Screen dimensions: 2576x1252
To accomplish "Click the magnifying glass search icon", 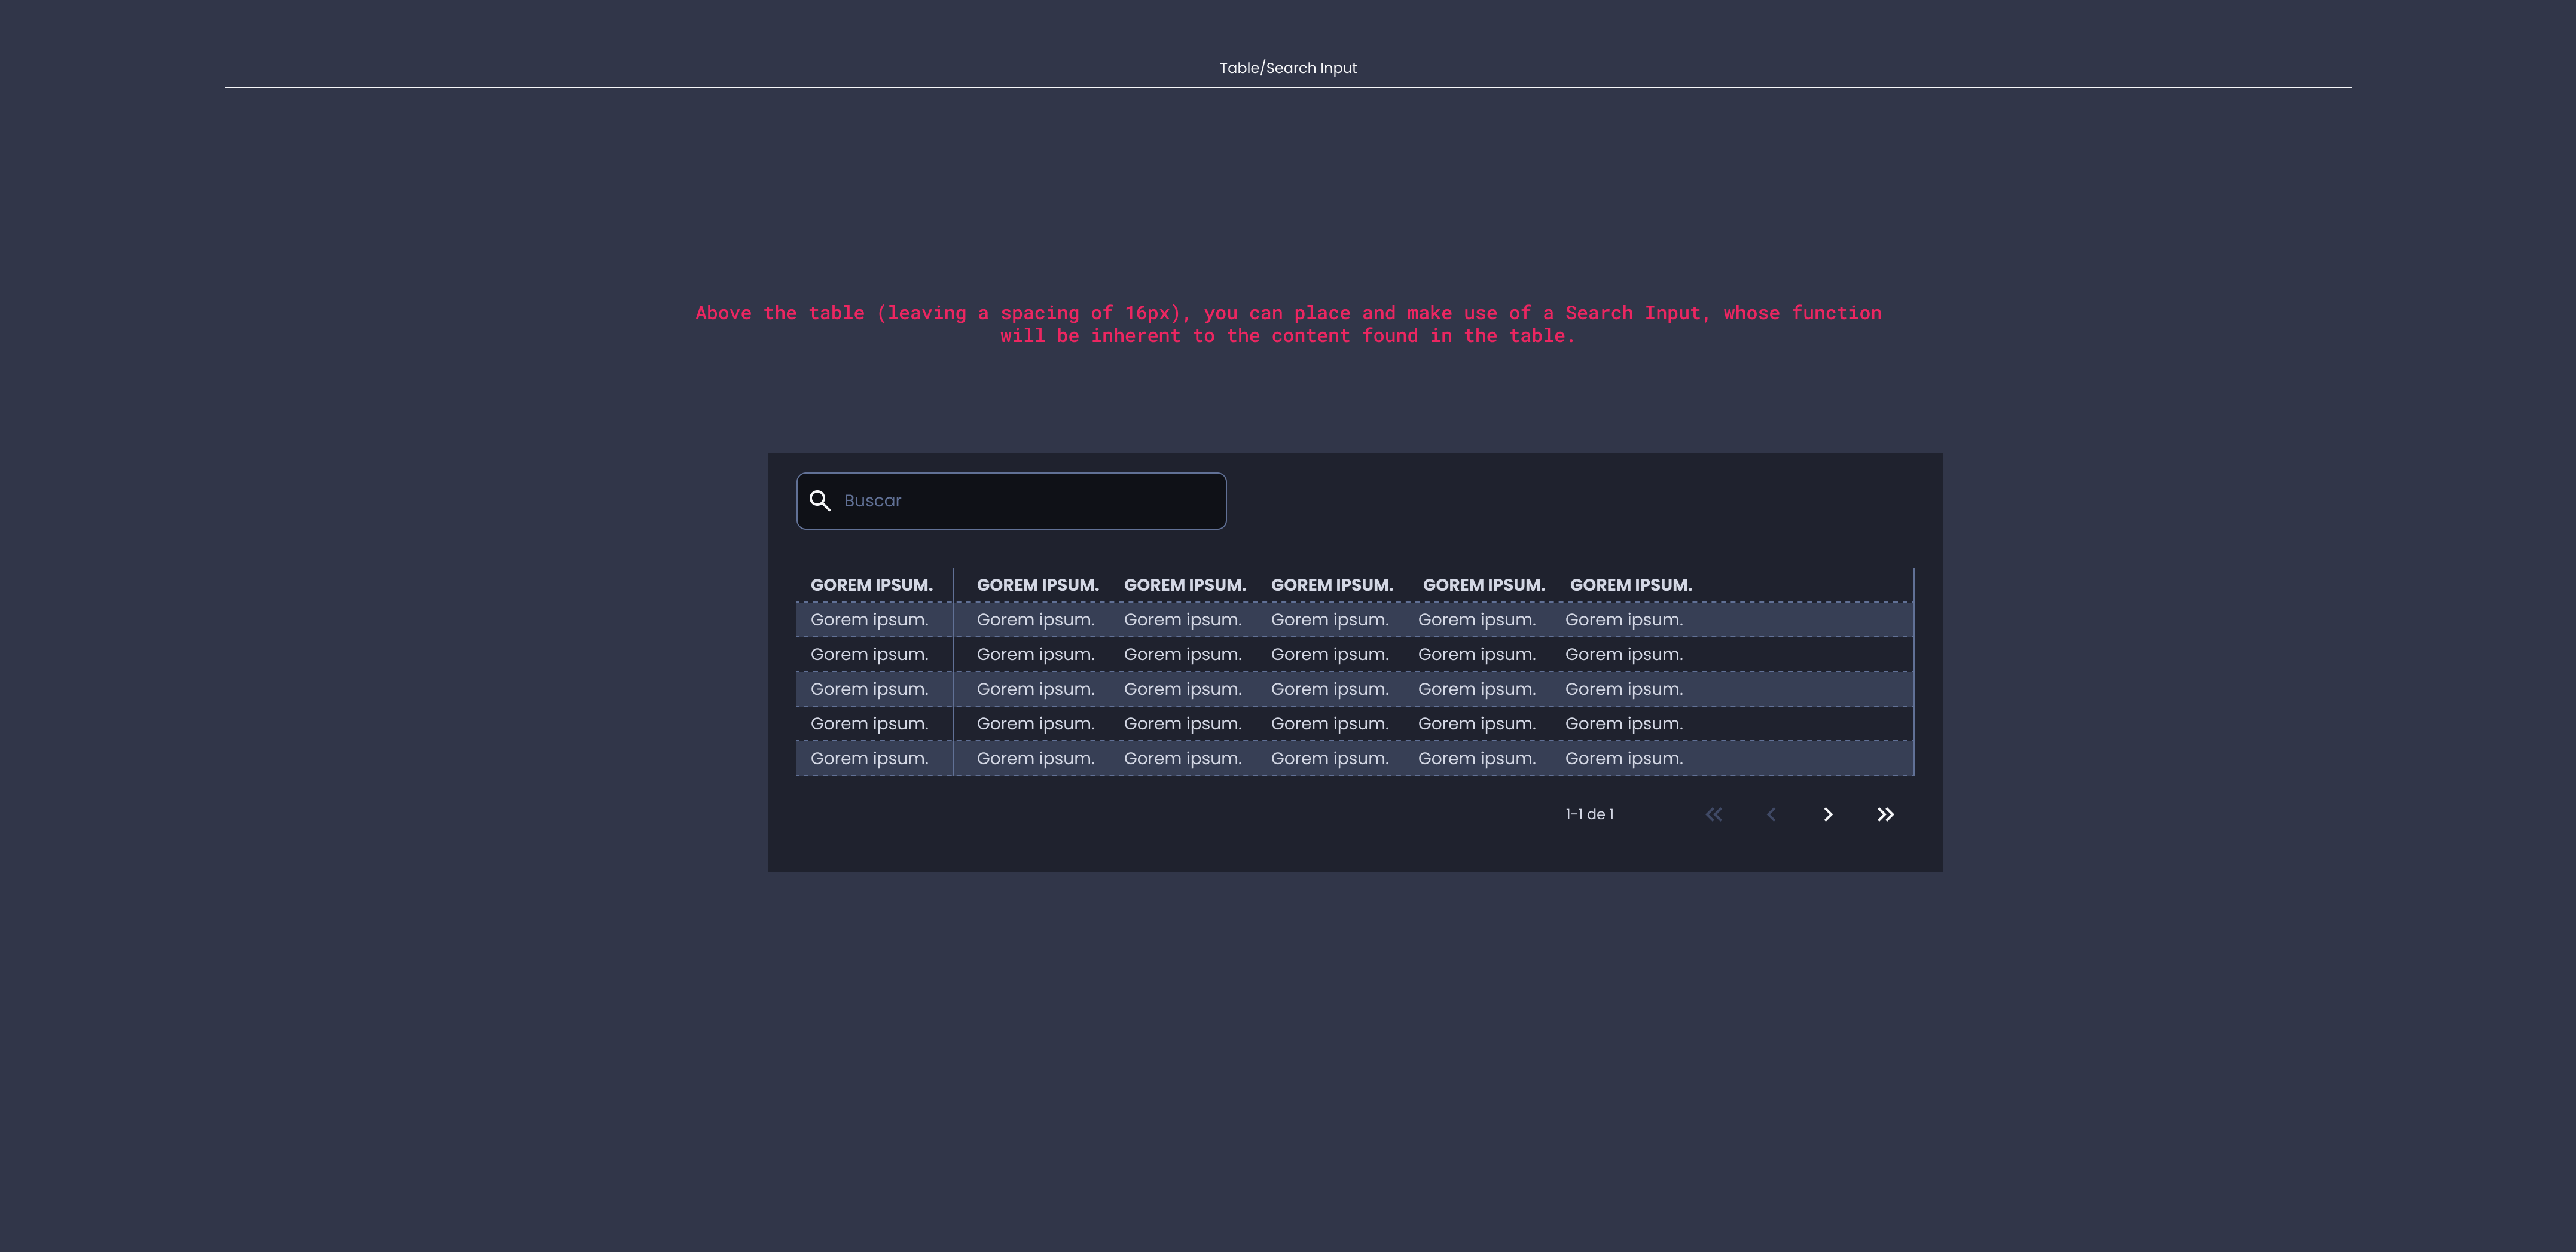I will (x=820, y=501).
